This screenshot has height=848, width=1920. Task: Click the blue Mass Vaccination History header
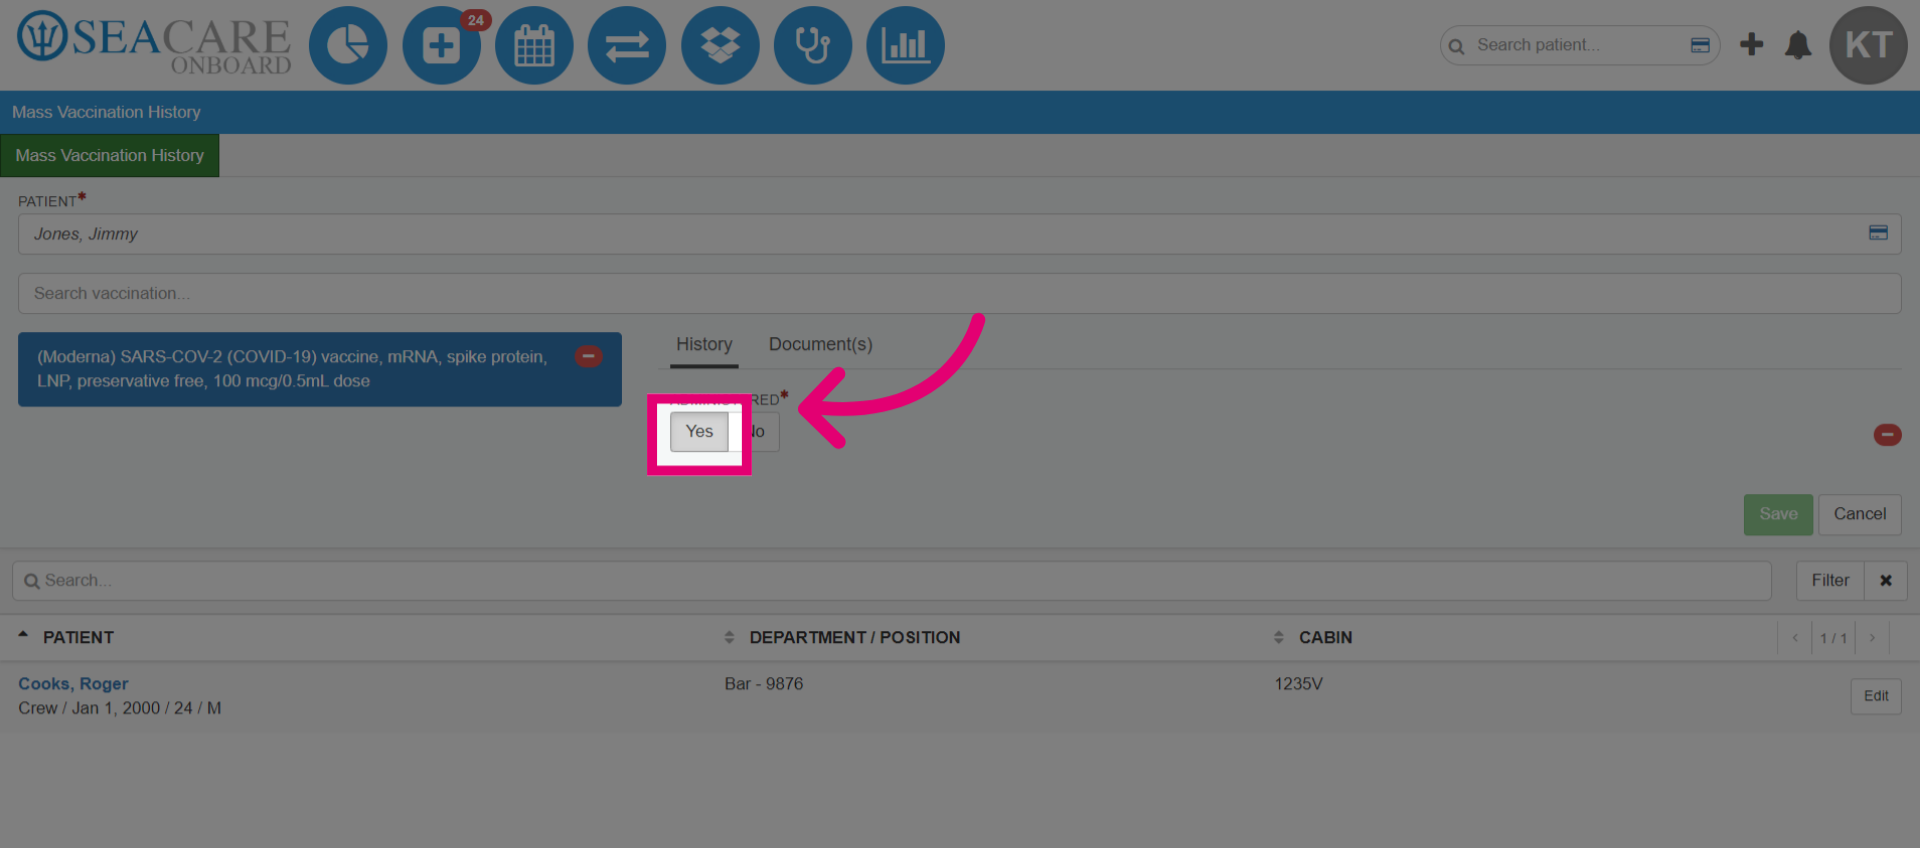[106, 112]
